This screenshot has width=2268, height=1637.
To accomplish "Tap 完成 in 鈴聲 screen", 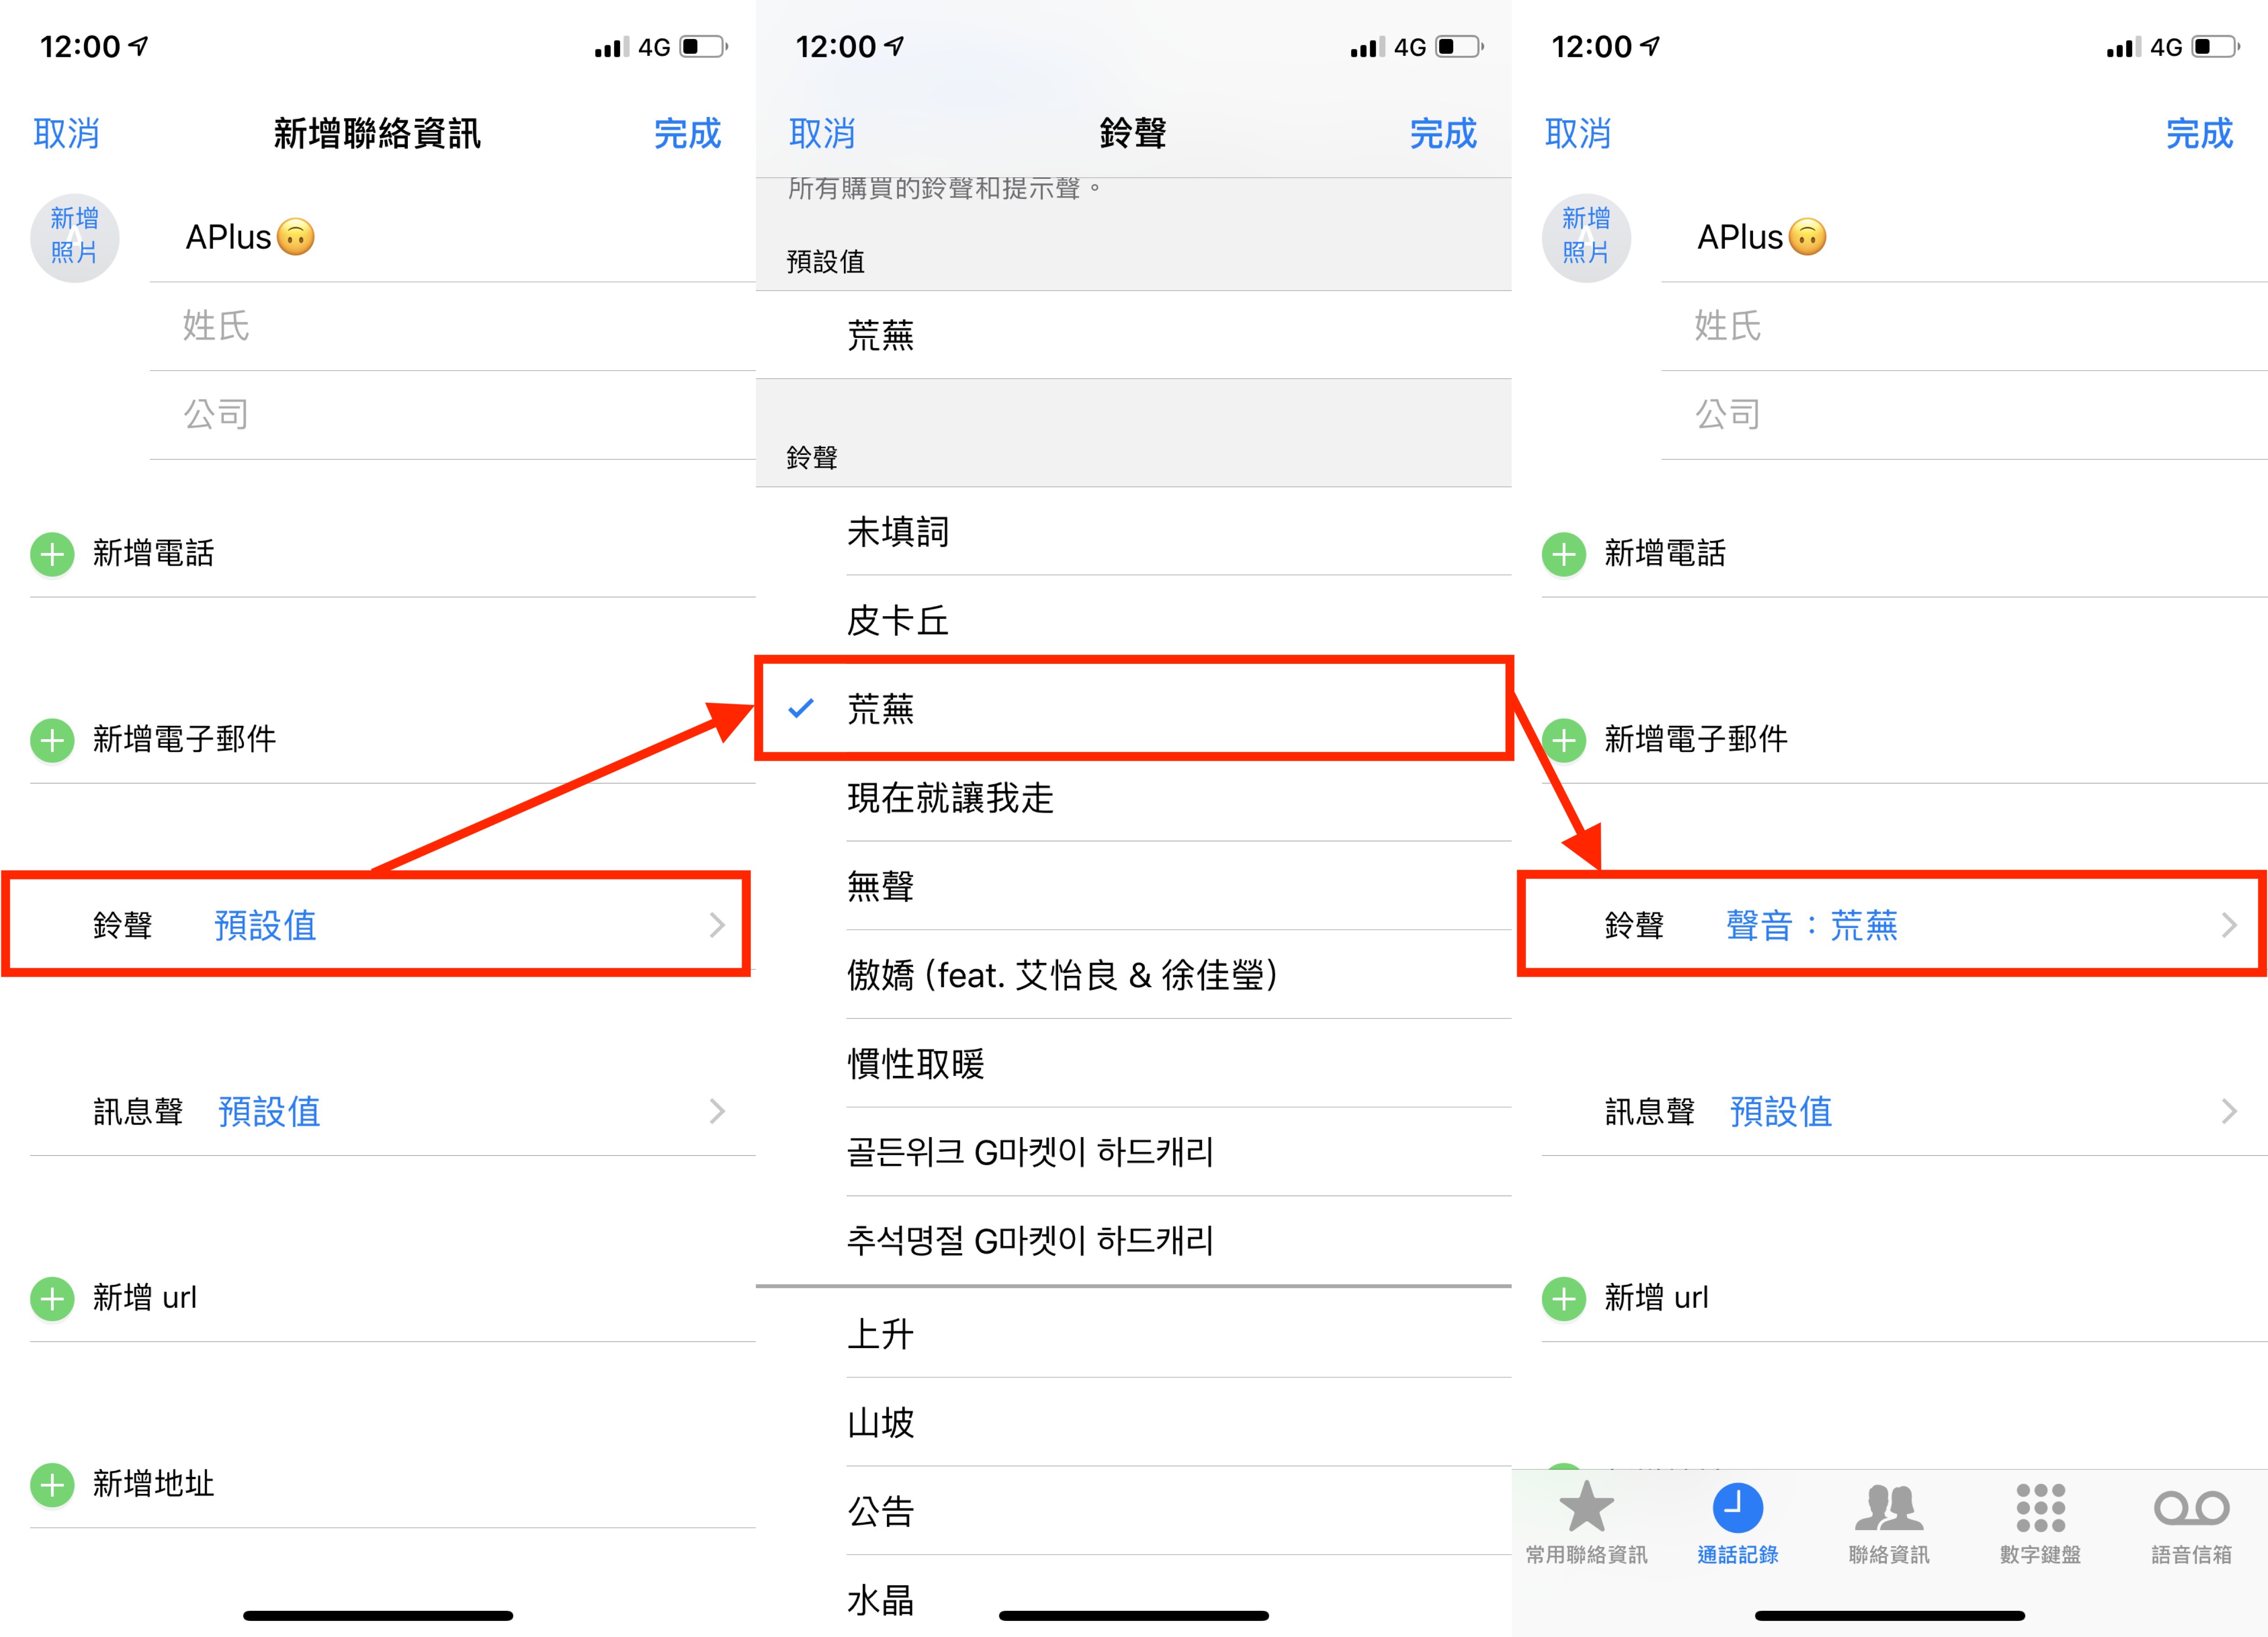I will click(1443, 133).
